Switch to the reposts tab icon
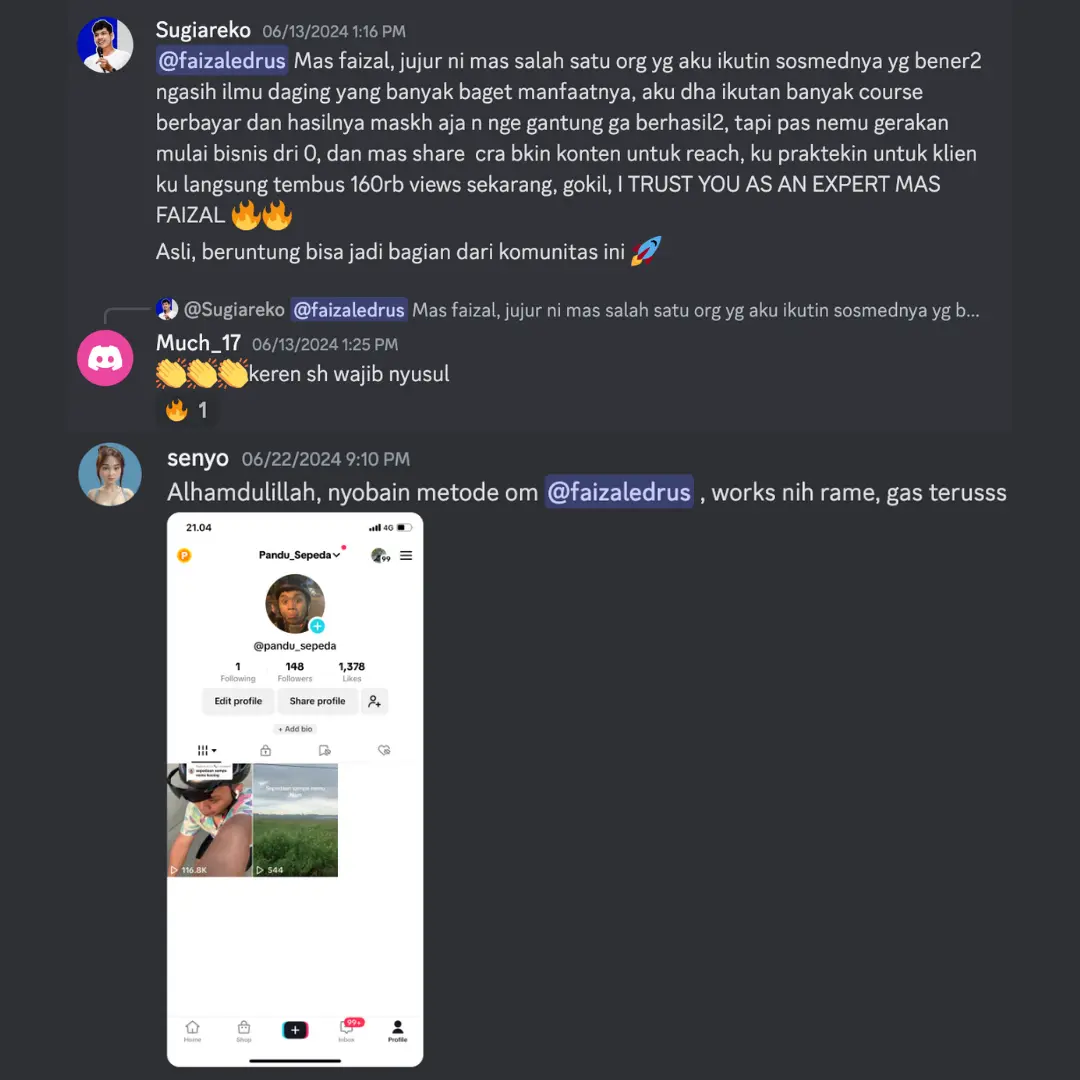 324,750
